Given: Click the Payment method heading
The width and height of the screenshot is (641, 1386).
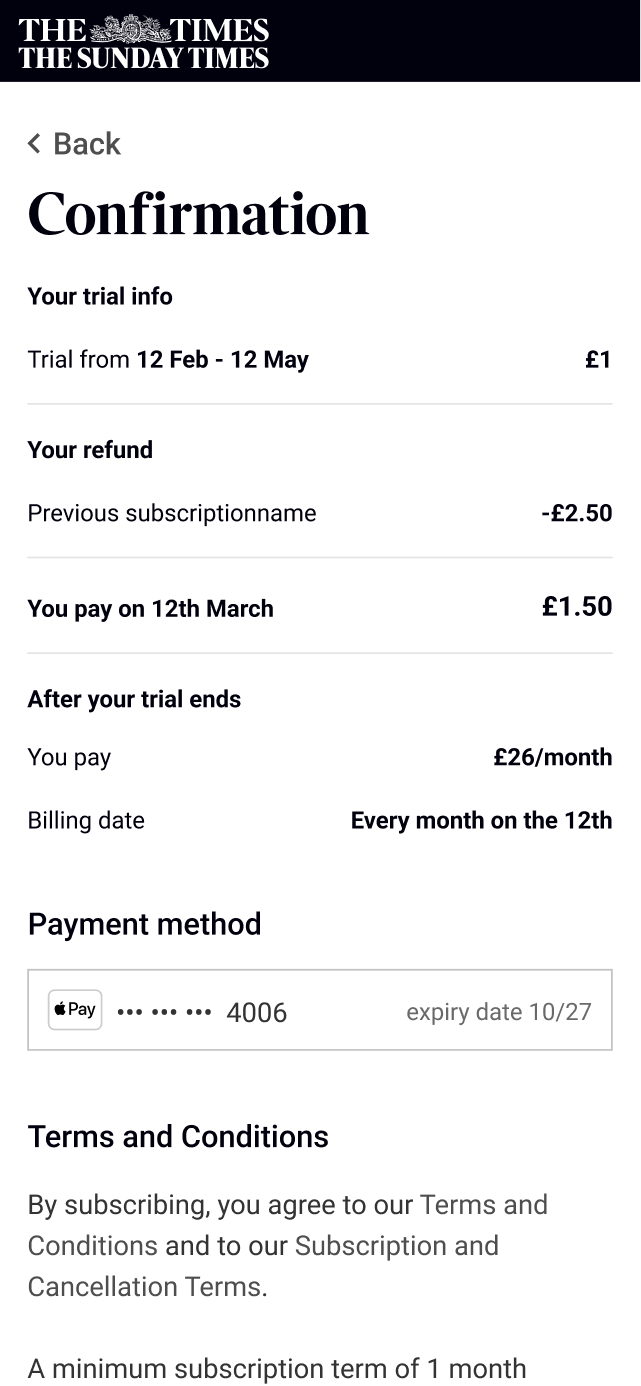Looking at the screenshot, I should pos(144,924).
